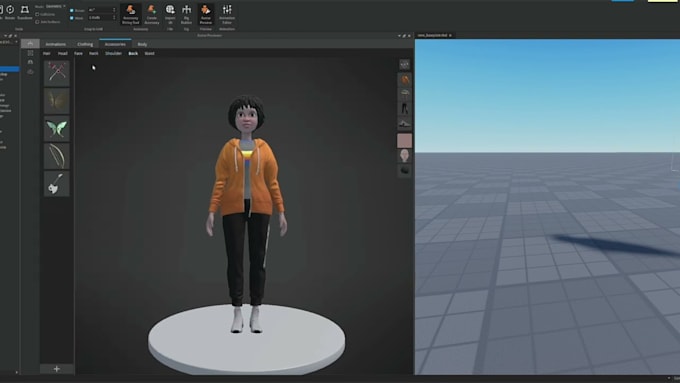Select the baseplate viewport document tab
Image resolution: width=680 pixels, height=383 pixels.
(x=435, y=35)
